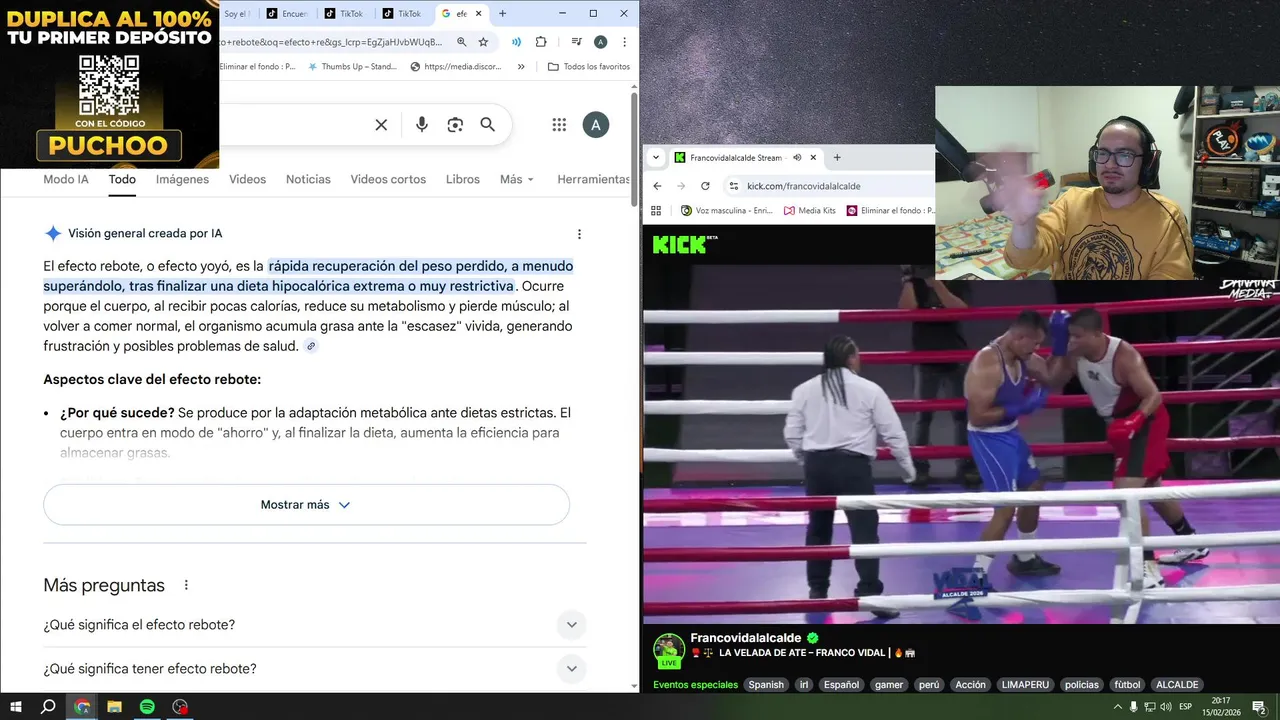Bookmark this page with the star icon

483,42
